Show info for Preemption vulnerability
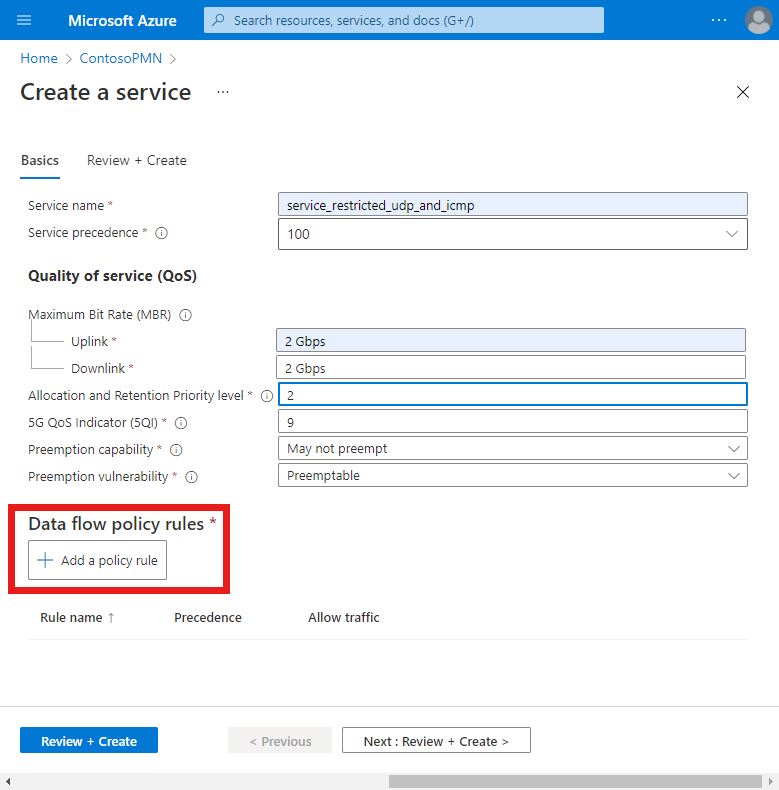 (191, 477)
